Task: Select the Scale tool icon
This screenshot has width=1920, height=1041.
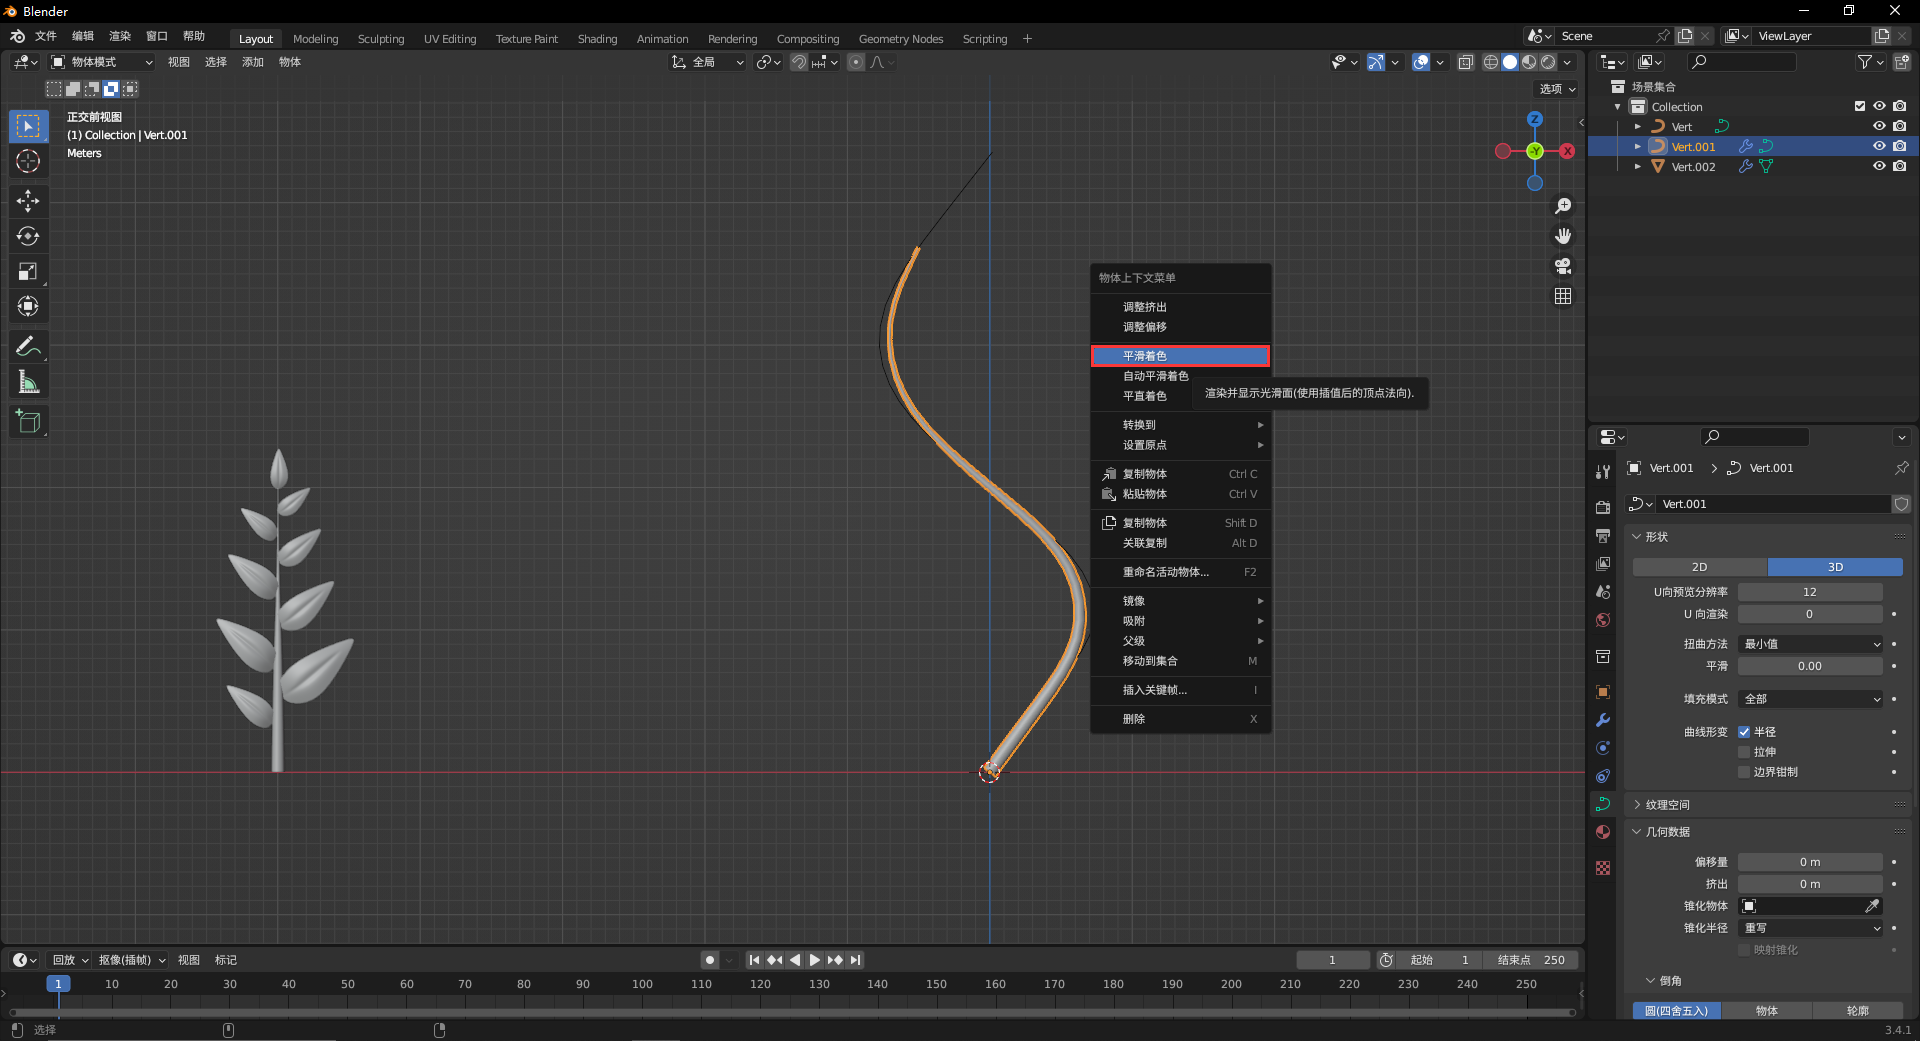Action: point(28,272)
